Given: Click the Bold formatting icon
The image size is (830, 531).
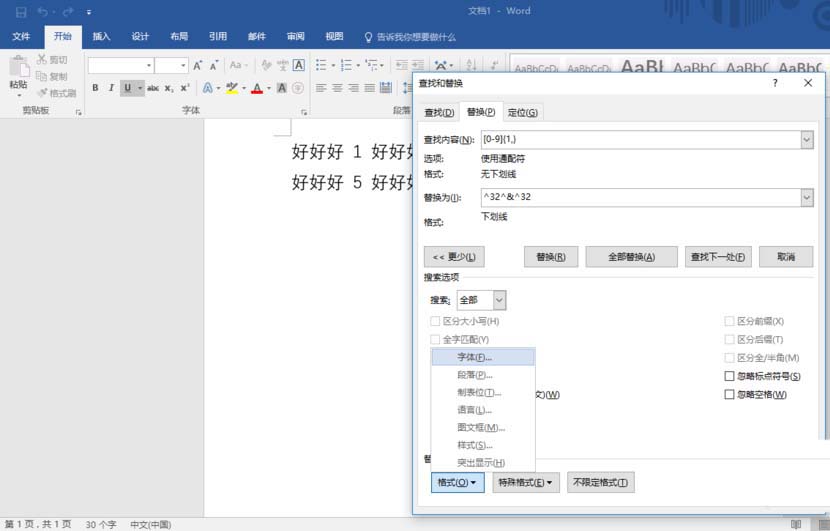Looking at the screenshot, I should click(96, 88).
